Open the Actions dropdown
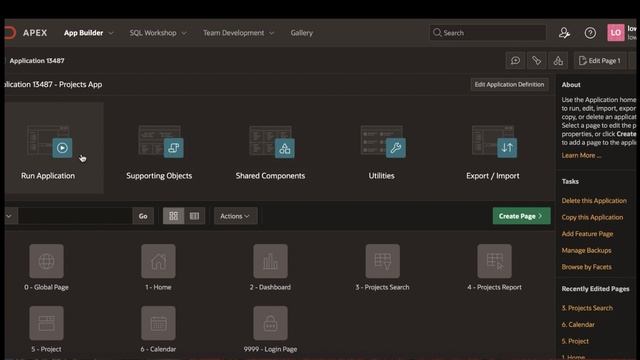The image size is (640, 360). 235,216
